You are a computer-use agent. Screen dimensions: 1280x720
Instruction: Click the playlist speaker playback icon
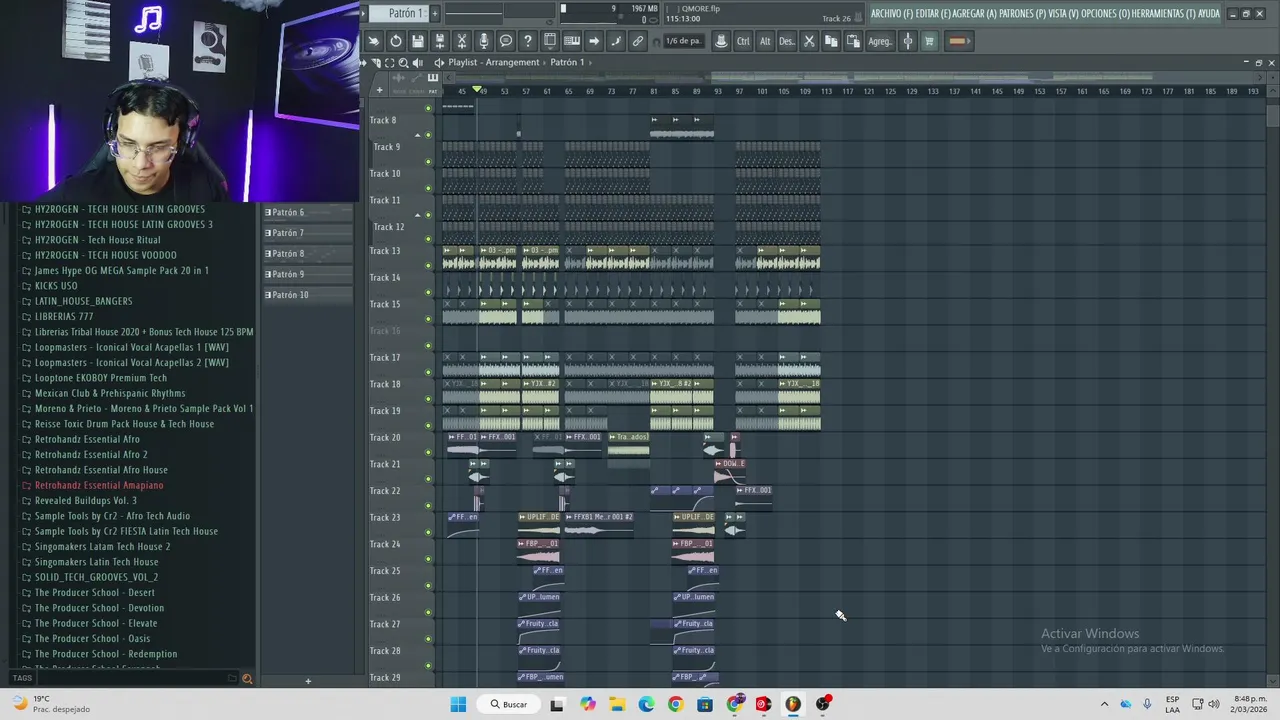pyautogui.click(x=418, y=62)
